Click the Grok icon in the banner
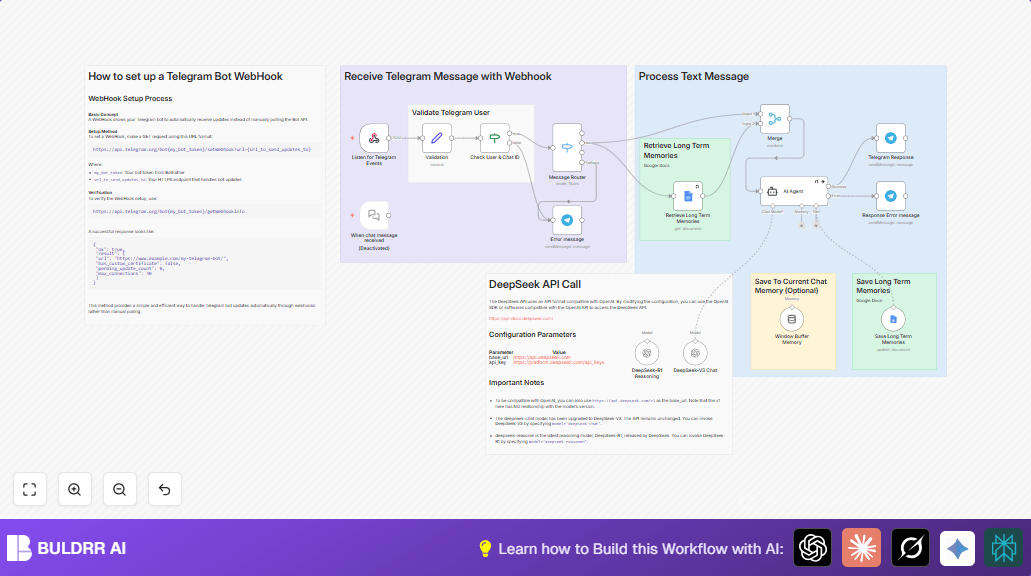The width and height of the screenshot is (1031, 576). 910,548
